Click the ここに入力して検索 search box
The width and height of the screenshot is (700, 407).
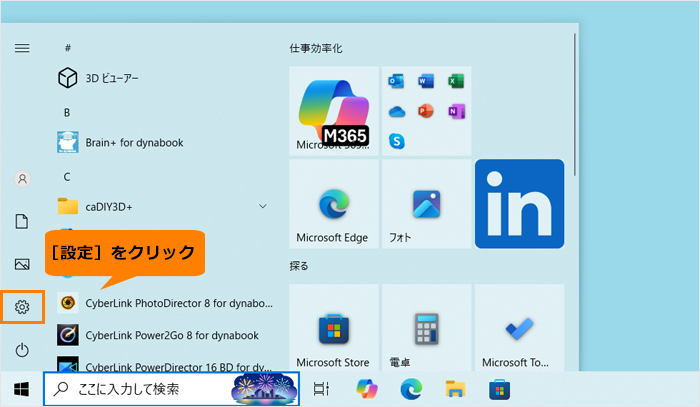[x=171, y=389]
